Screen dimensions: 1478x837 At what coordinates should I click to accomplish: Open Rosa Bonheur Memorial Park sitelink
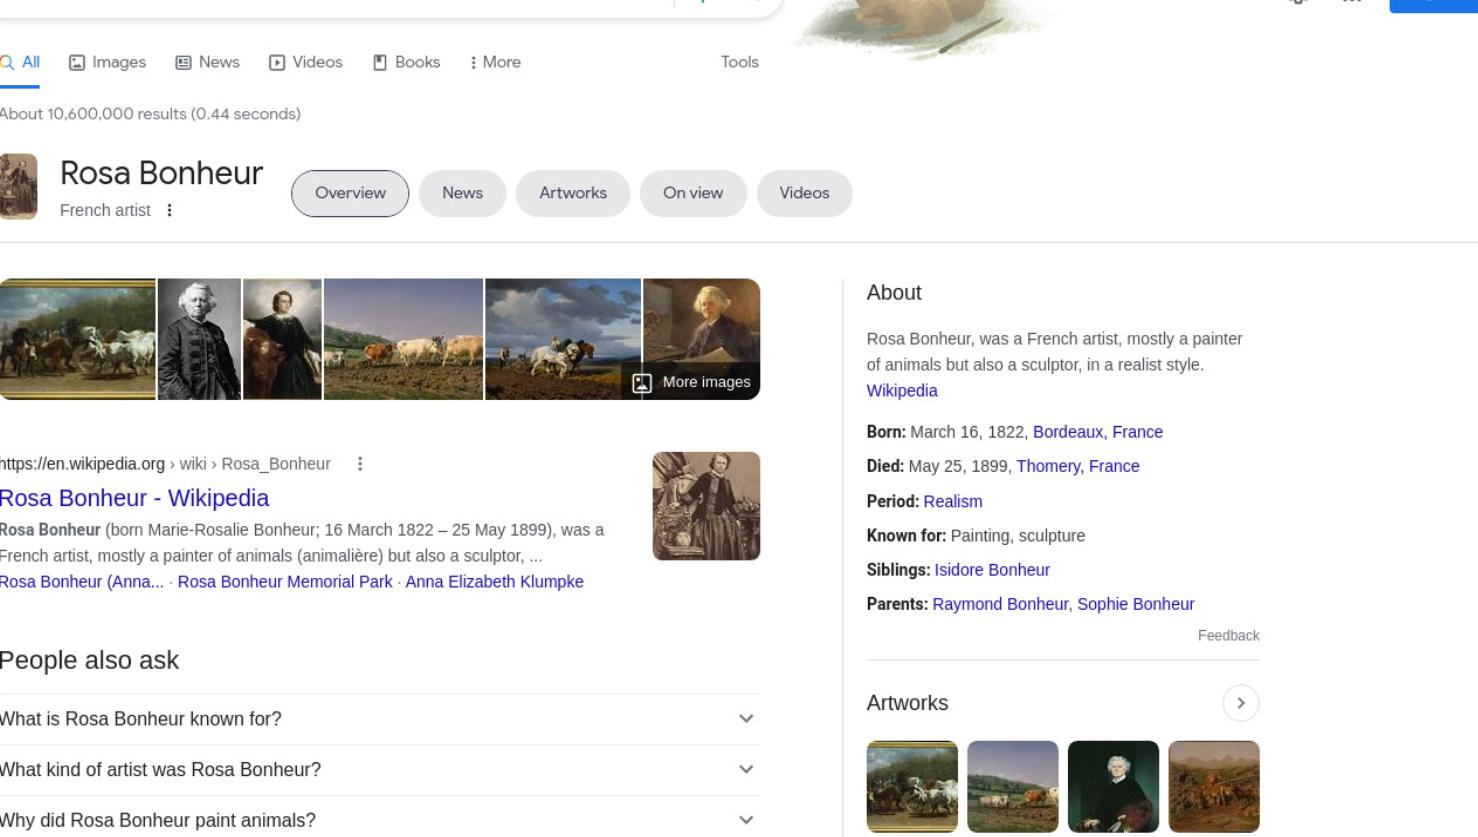pyautogui.click(x=285, y=582)
